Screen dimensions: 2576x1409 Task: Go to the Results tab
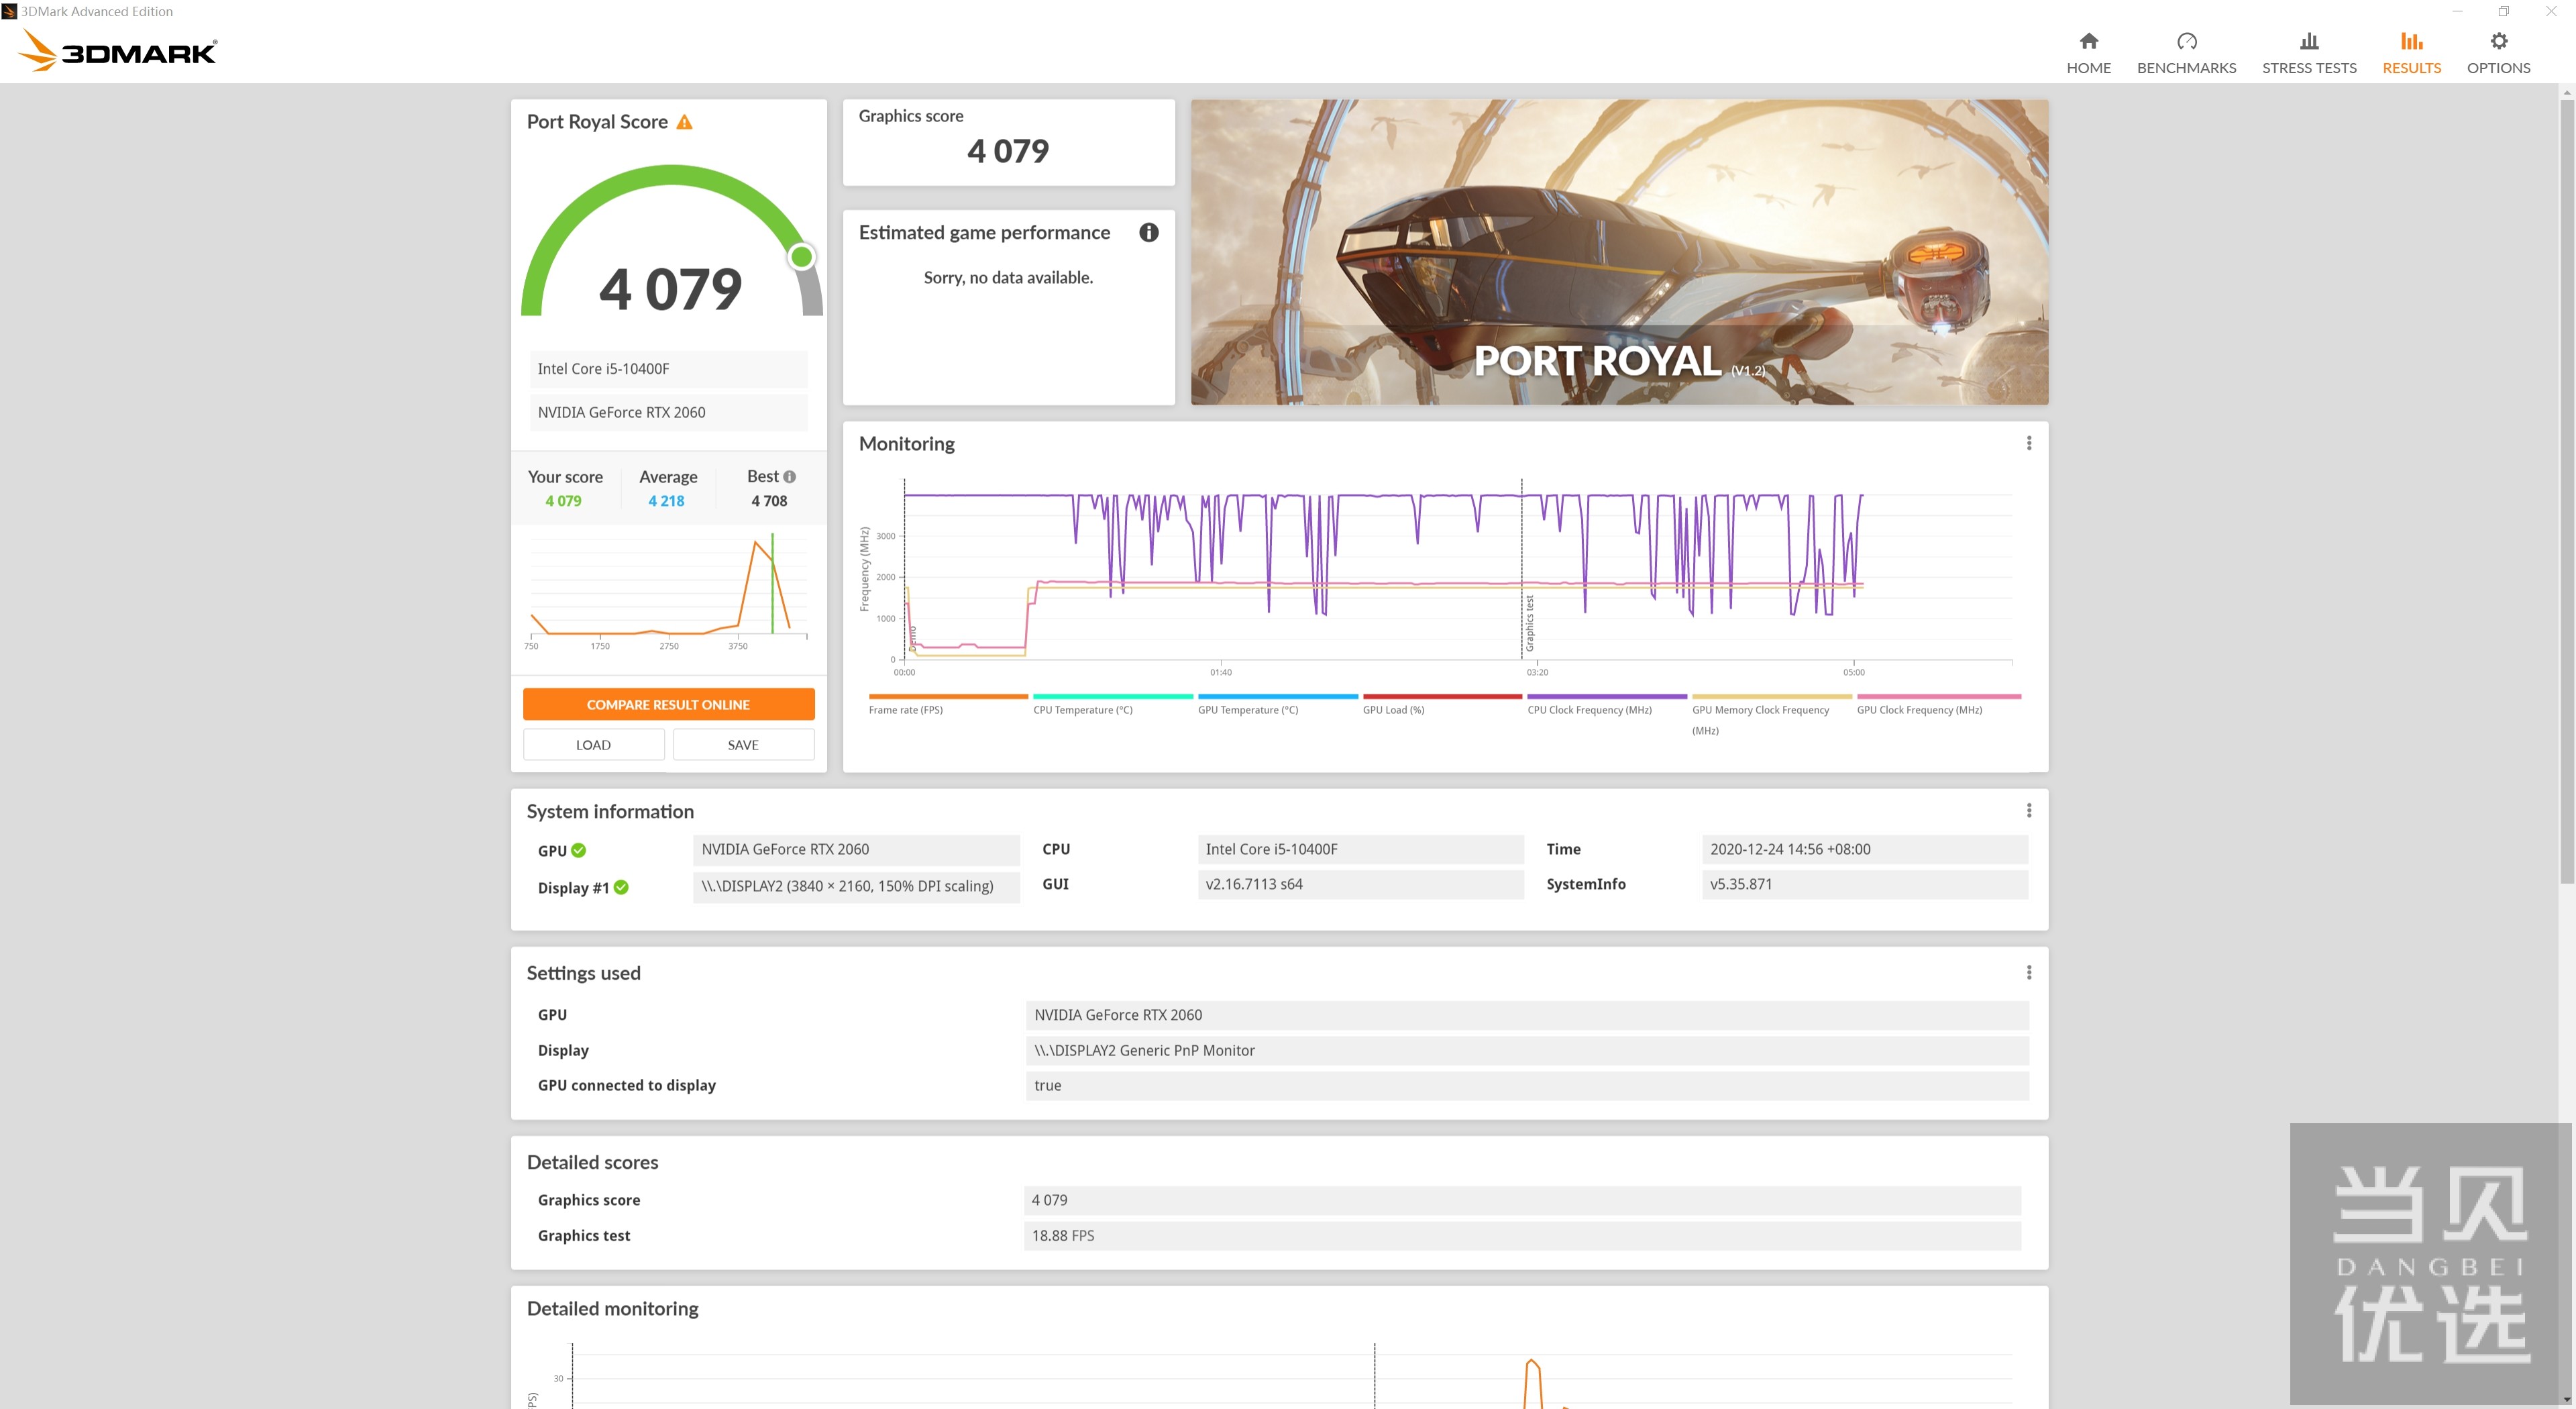click(x=2411, y=53)
